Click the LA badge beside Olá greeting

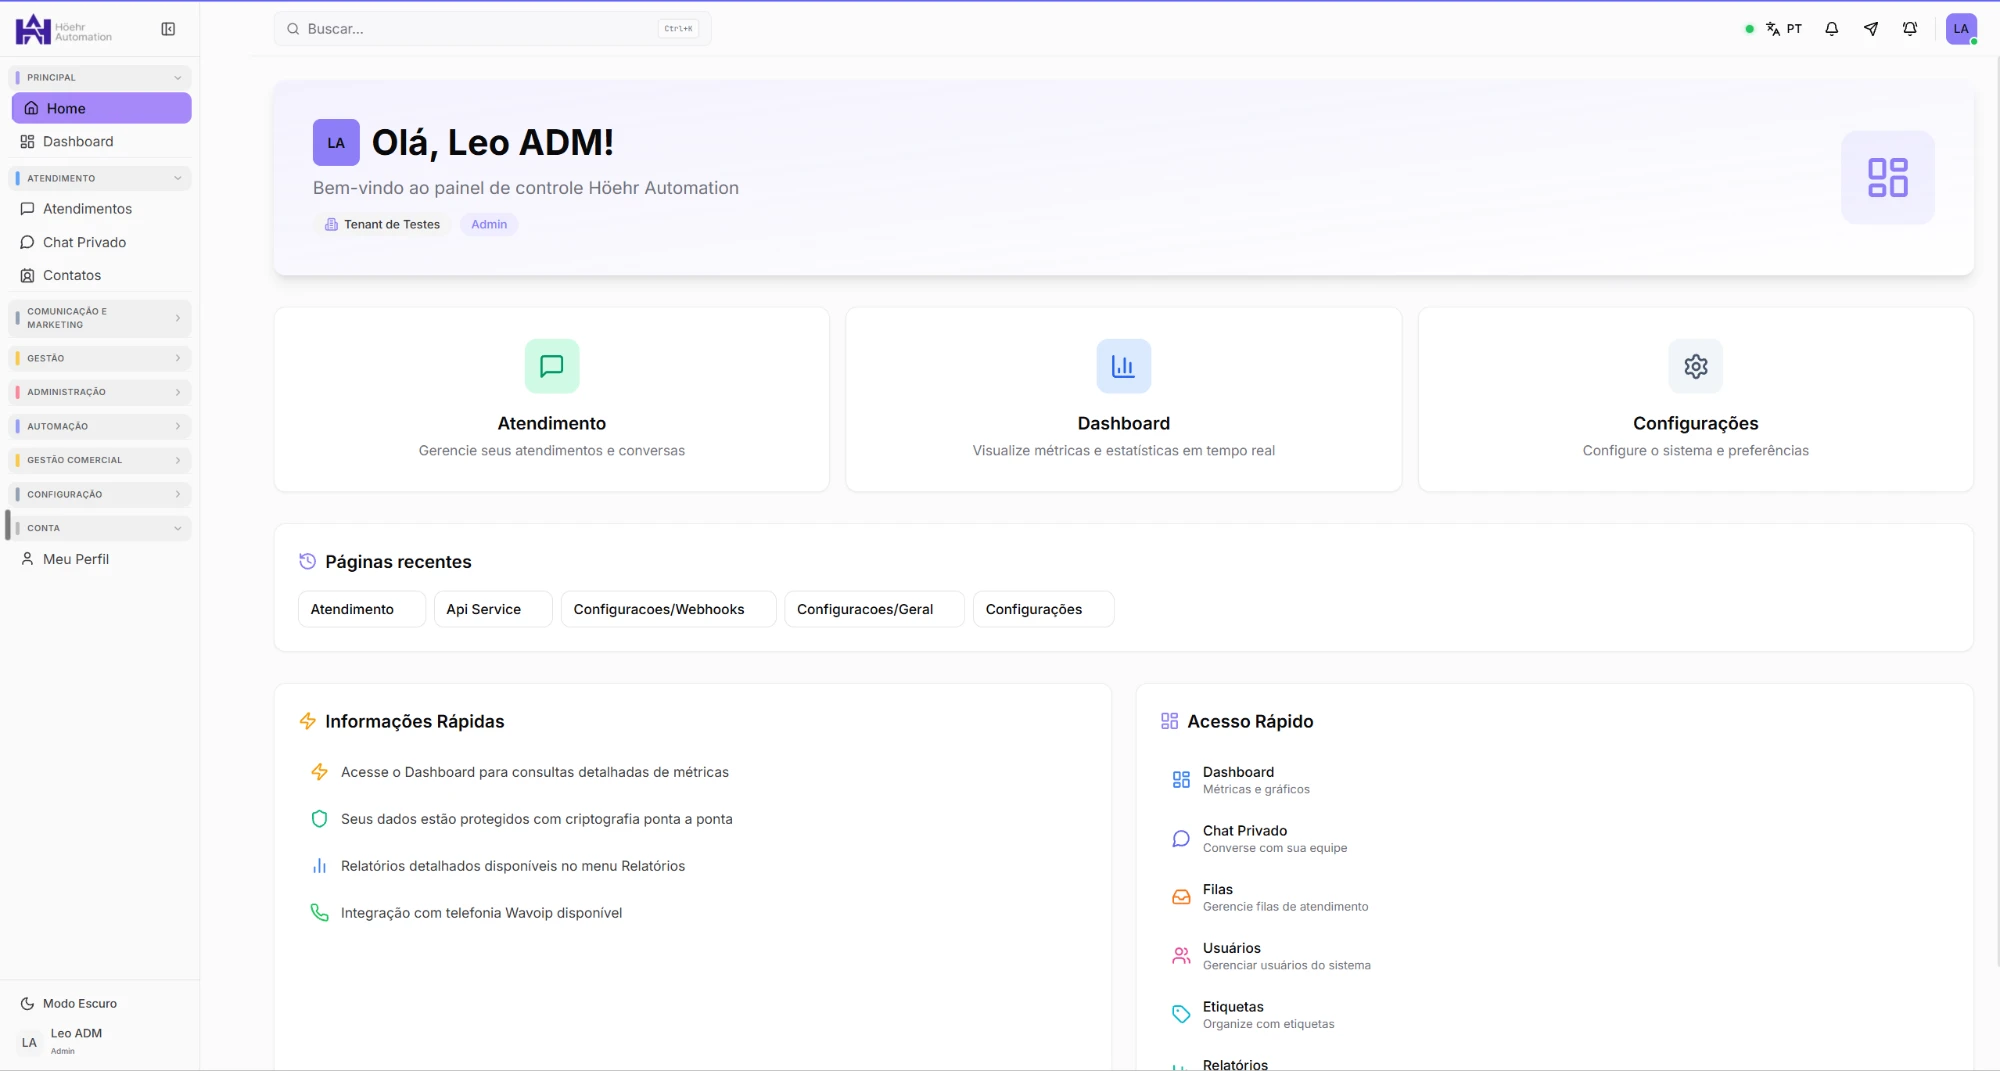point(336,142)
